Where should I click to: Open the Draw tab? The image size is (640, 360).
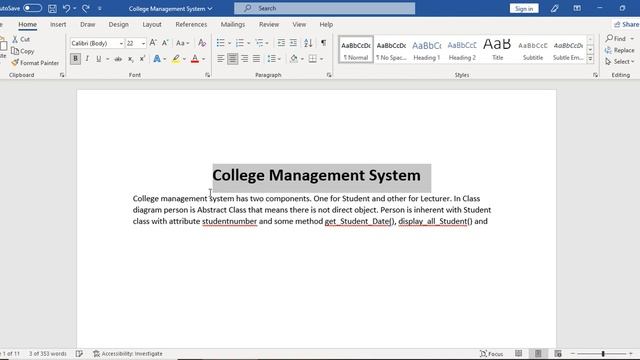pos(87,24)
